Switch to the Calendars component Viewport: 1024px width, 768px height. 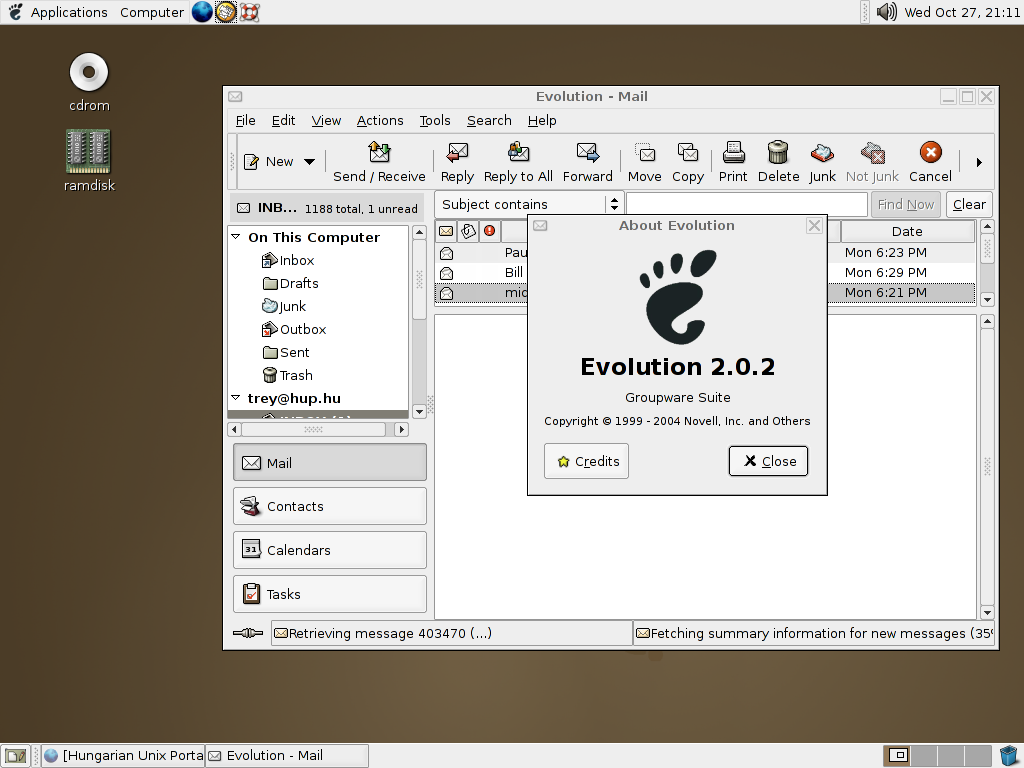tap(330, 550)
